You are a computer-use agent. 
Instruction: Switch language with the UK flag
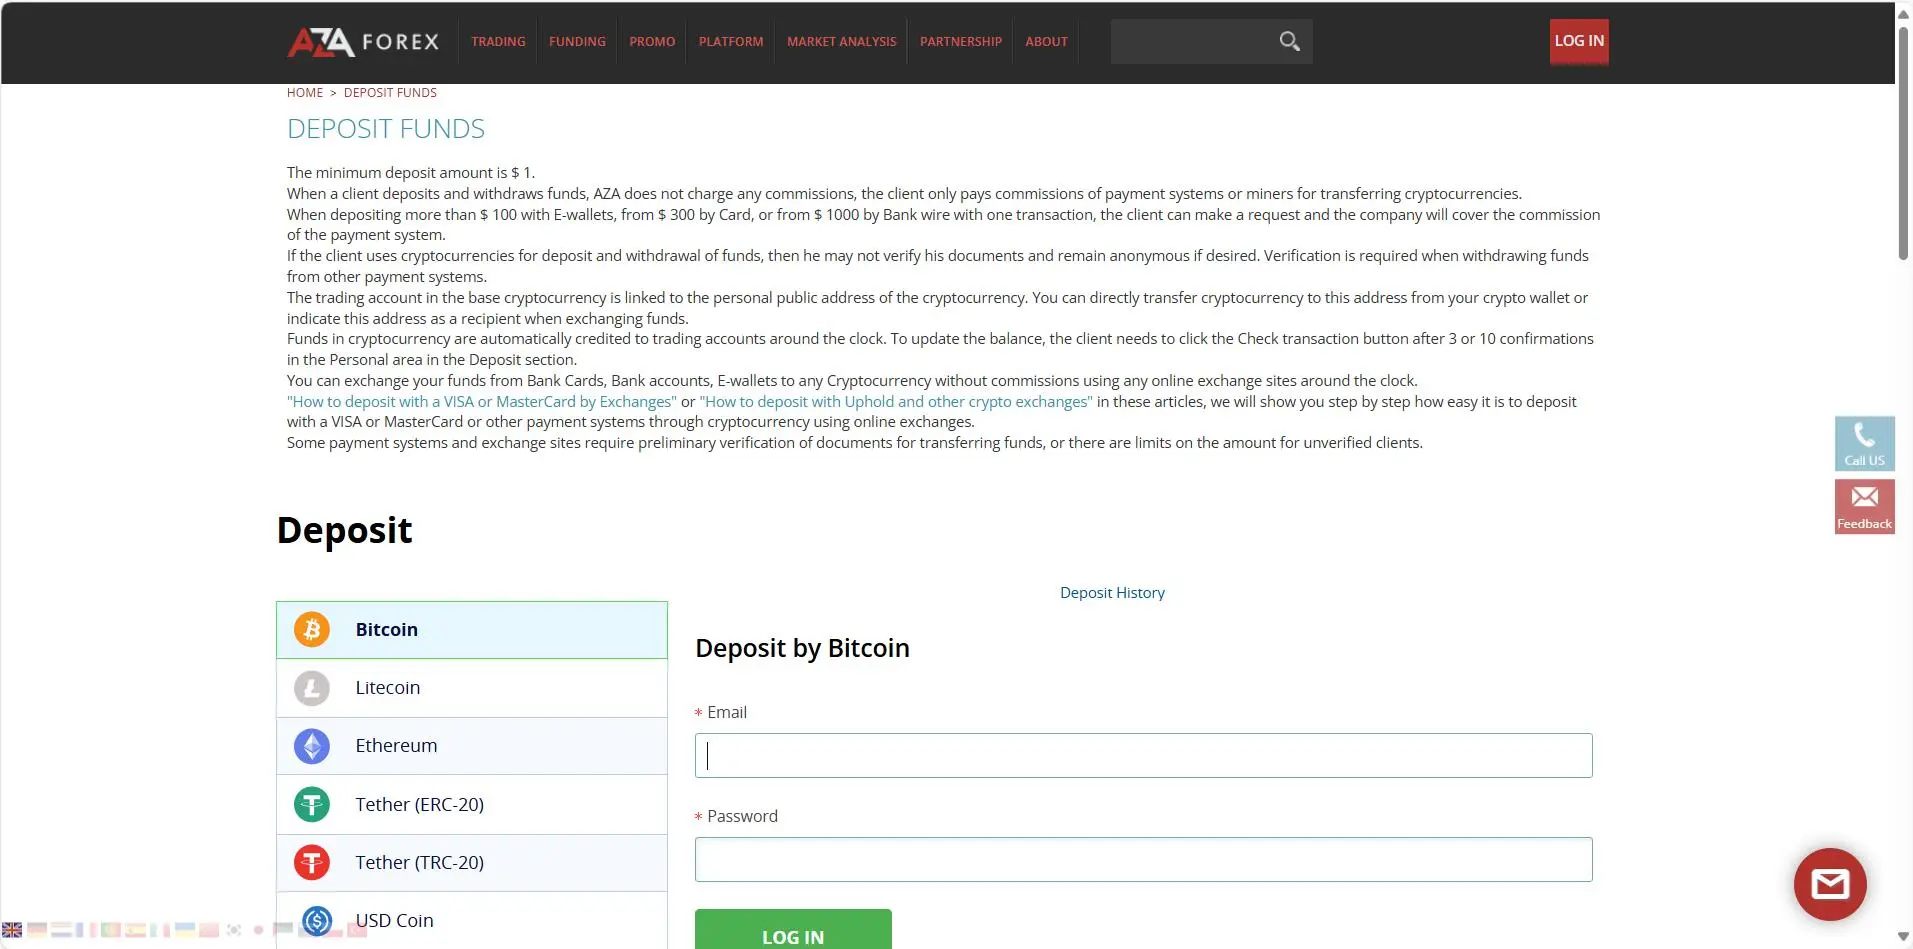click(x=12, y=930)
